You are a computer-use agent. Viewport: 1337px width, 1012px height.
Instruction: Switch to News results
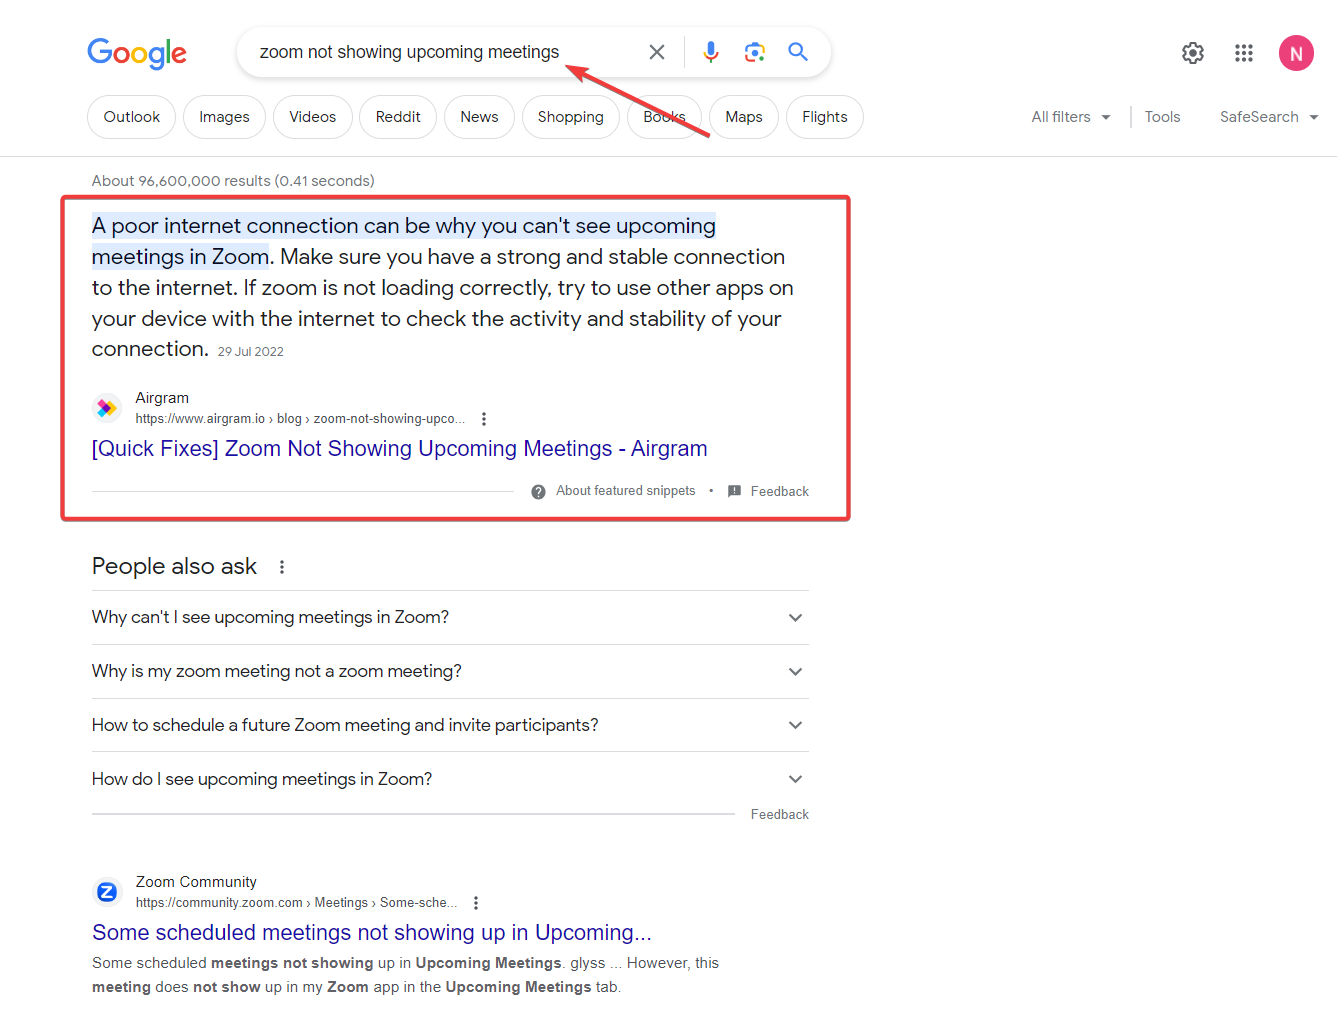[479, 117]
